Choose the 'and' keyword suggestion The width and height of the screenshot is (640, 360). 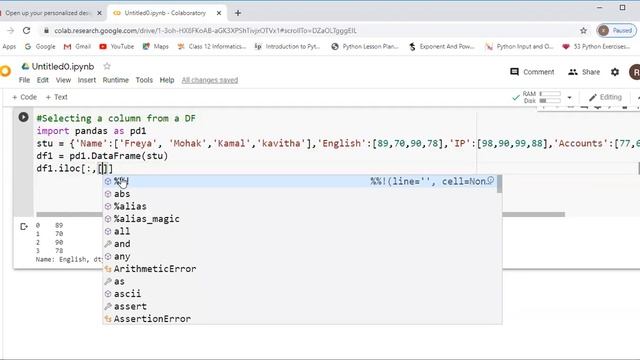point(302,244)
